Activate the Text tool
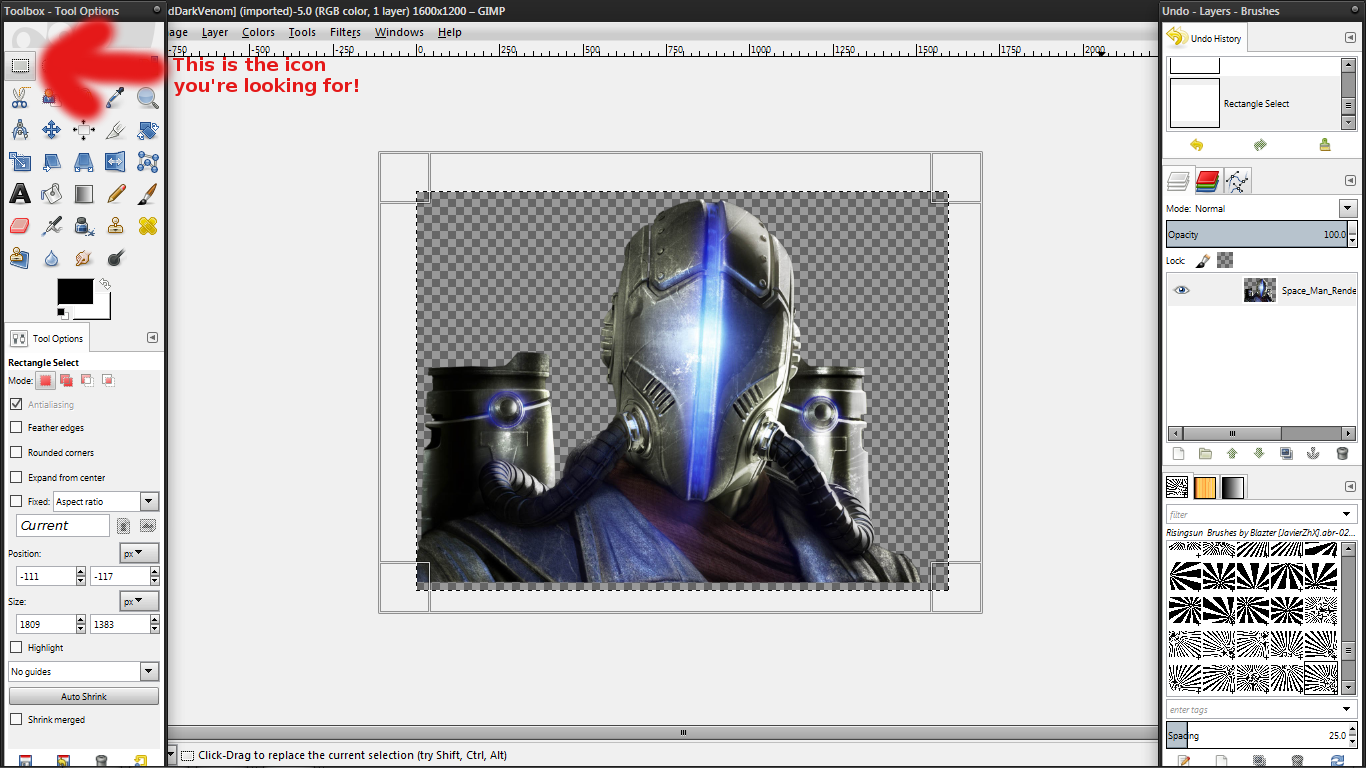 20,194
